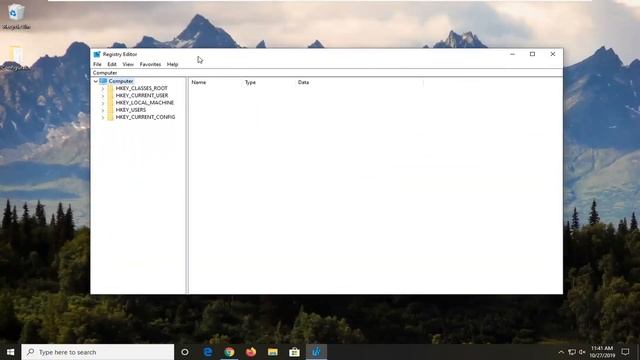The image size is (640, 360).
Task: Open the Edit menu
Action: pos(112,64)
